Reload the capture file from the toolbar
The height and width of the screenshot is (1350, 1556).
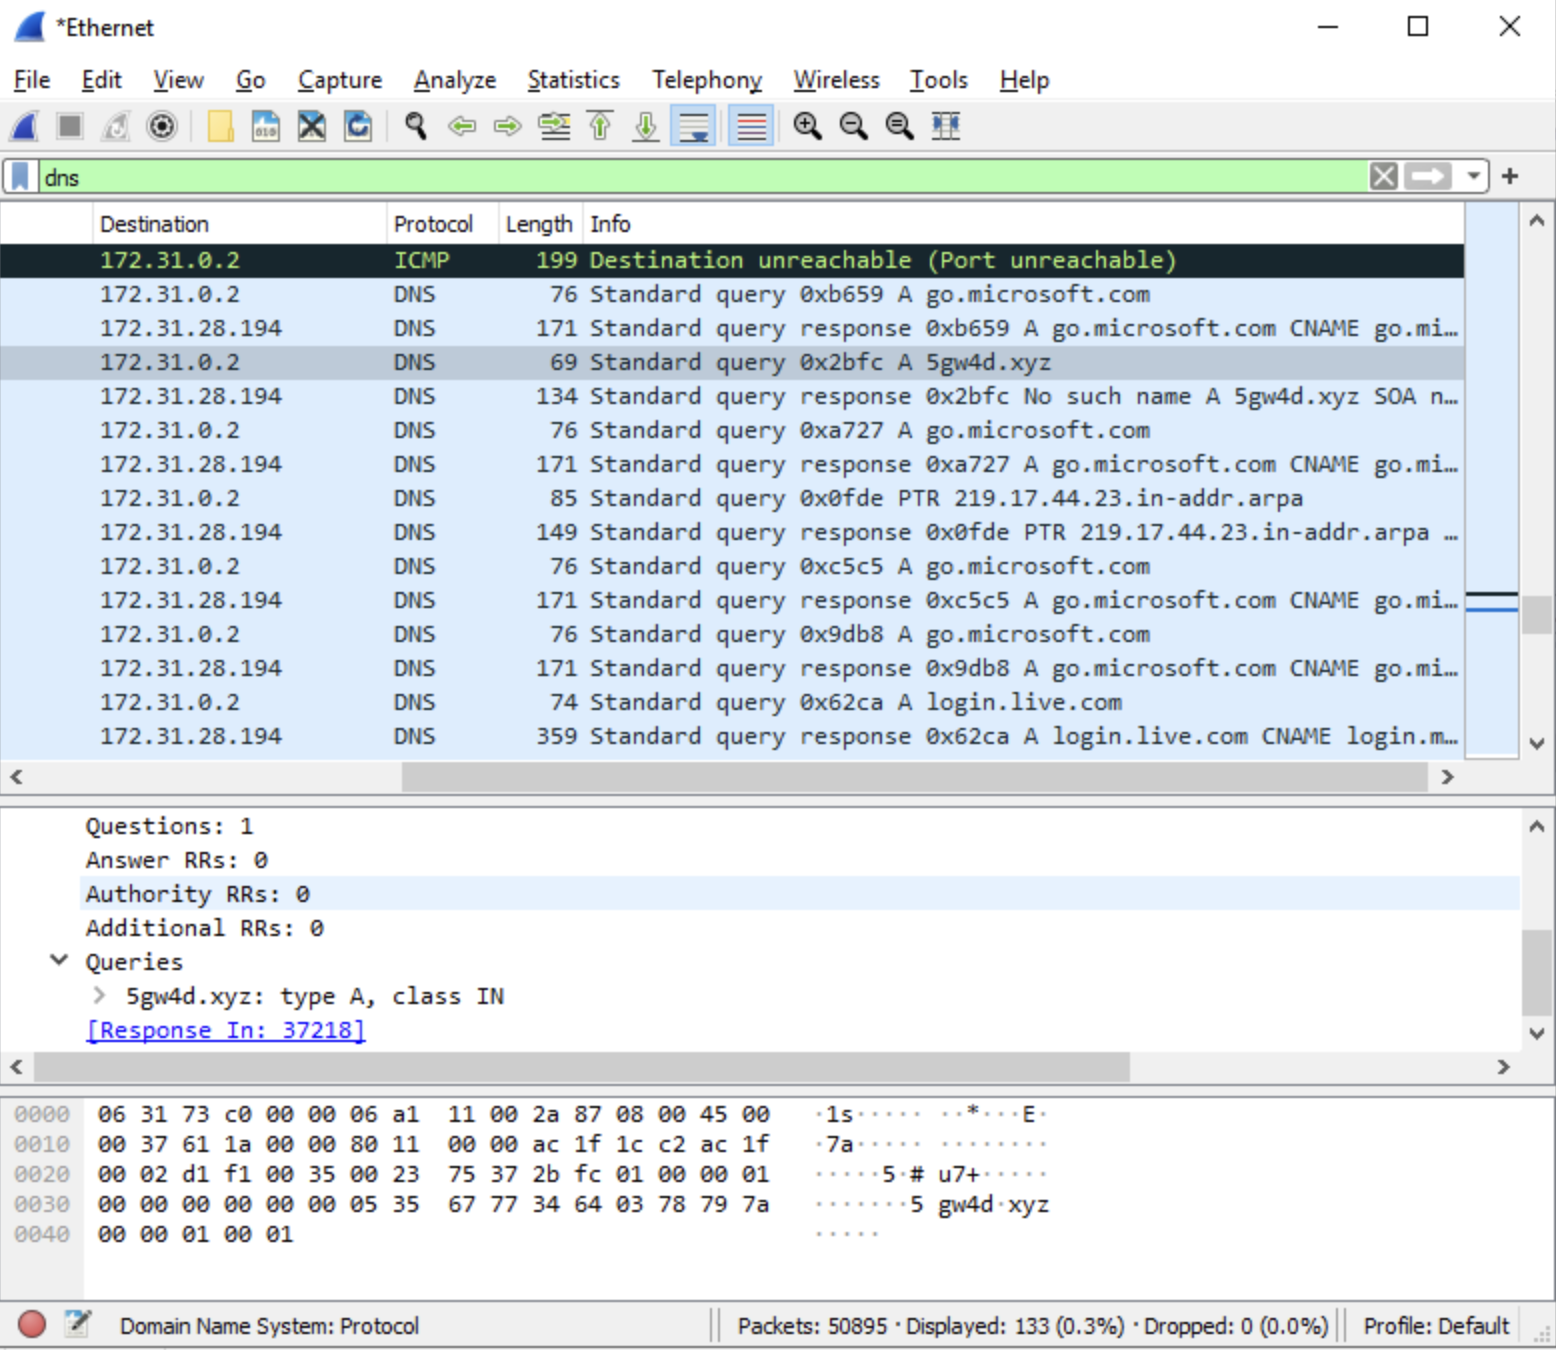tap(358, 126)
